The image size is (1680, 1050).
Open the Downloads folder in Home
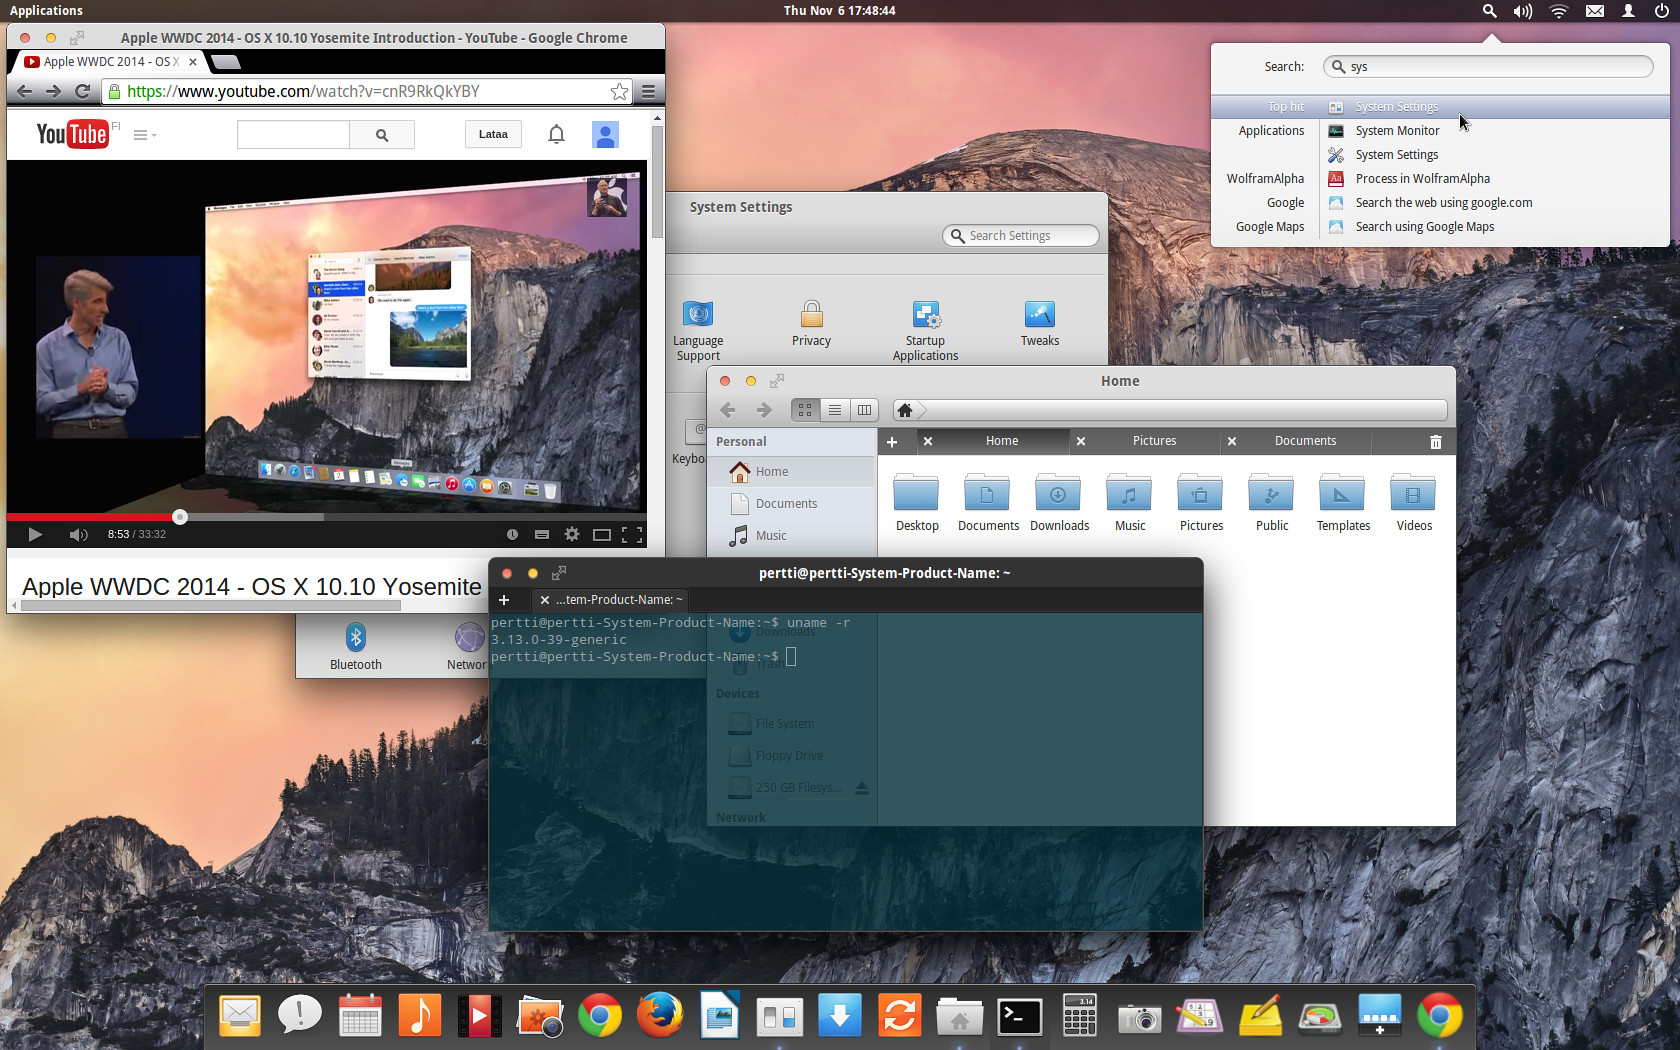click(1059, 495)
